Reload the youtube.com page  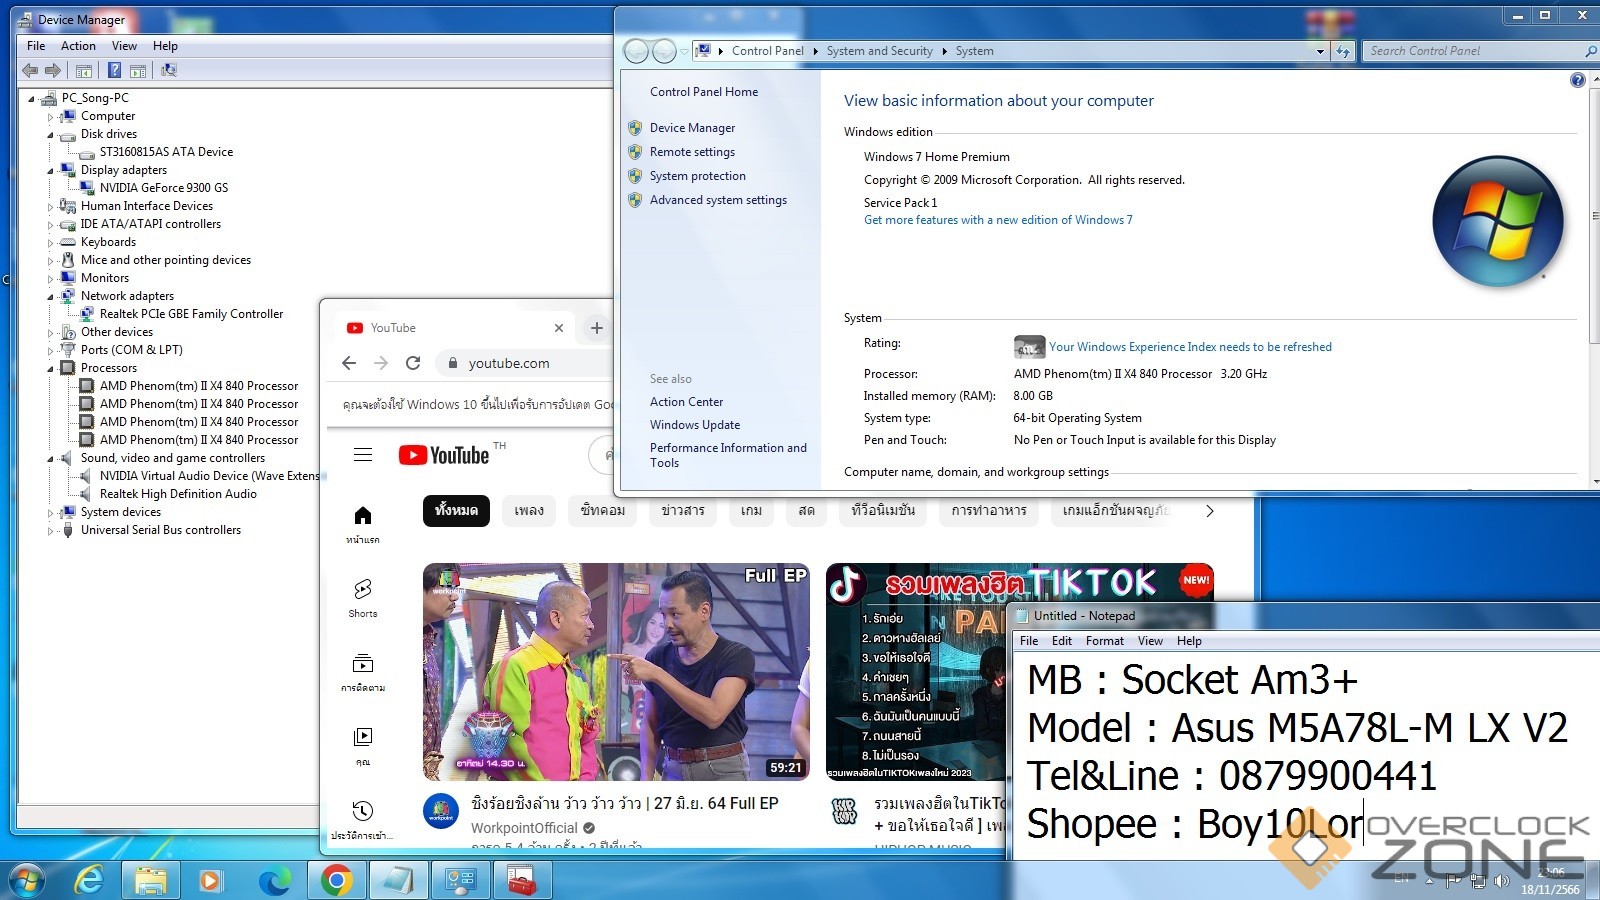tap(413, 363)
